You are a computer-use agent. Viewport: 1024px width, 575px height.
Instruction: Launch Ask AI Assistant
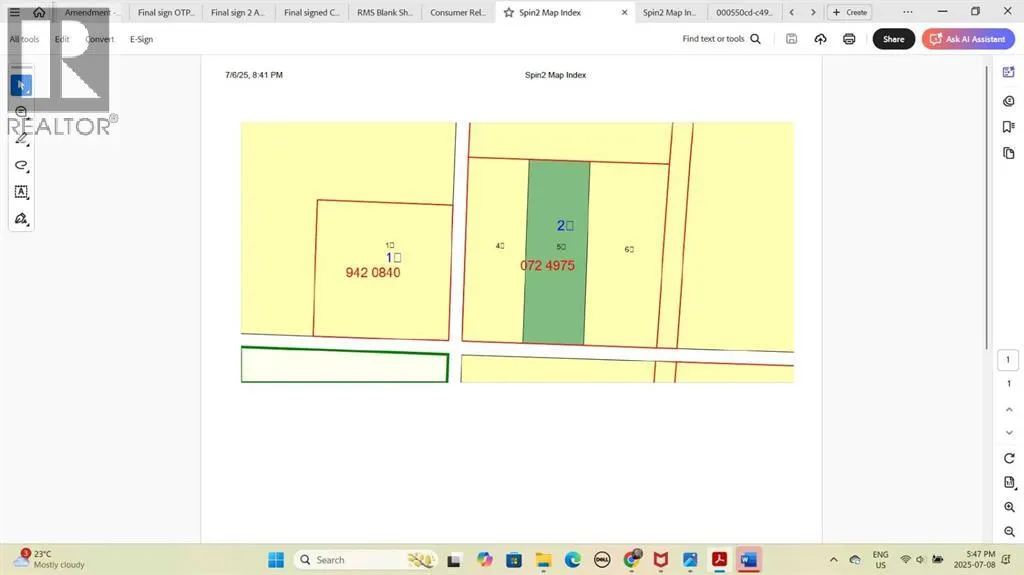click(x=968, y=39)
